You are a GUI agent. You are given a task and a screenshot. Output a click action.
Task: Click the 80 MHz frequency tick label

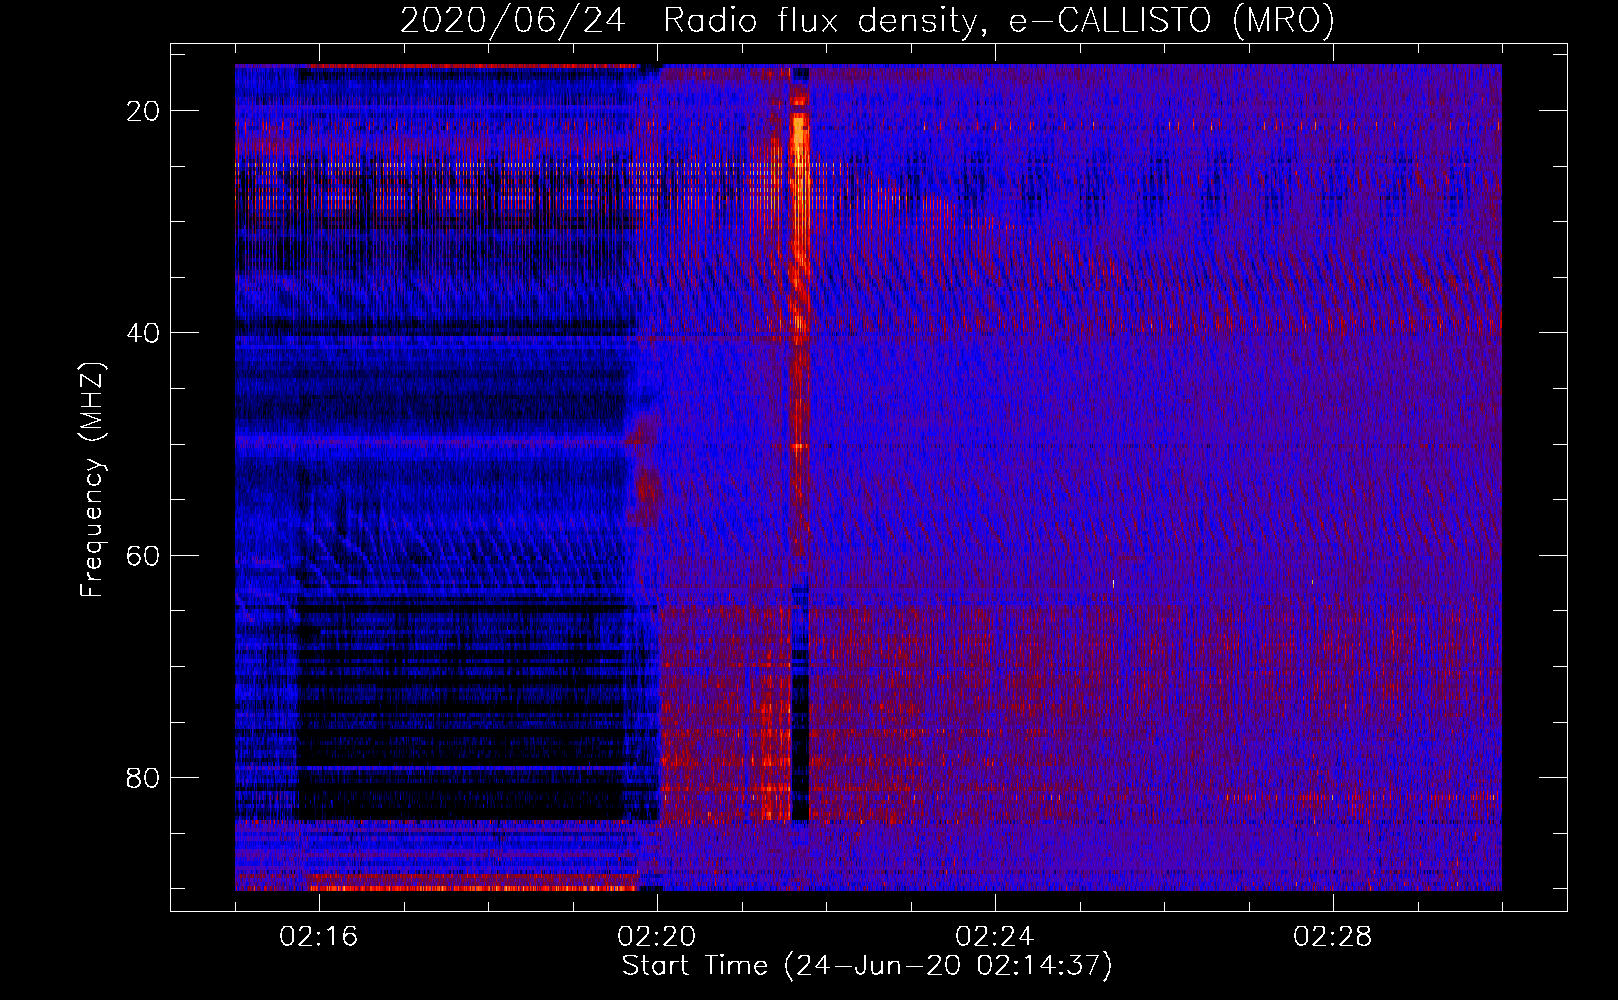coord(144,777)
